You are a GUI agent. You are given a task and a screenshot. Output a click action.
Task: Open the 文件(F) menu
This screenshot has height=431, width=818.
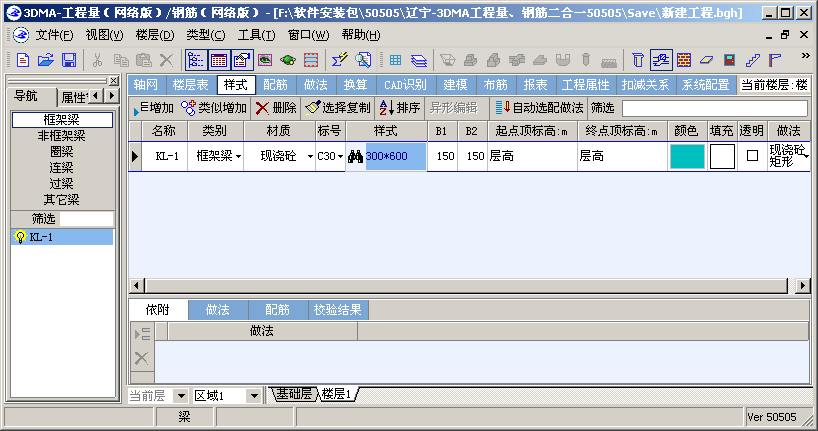click(54, 35)
